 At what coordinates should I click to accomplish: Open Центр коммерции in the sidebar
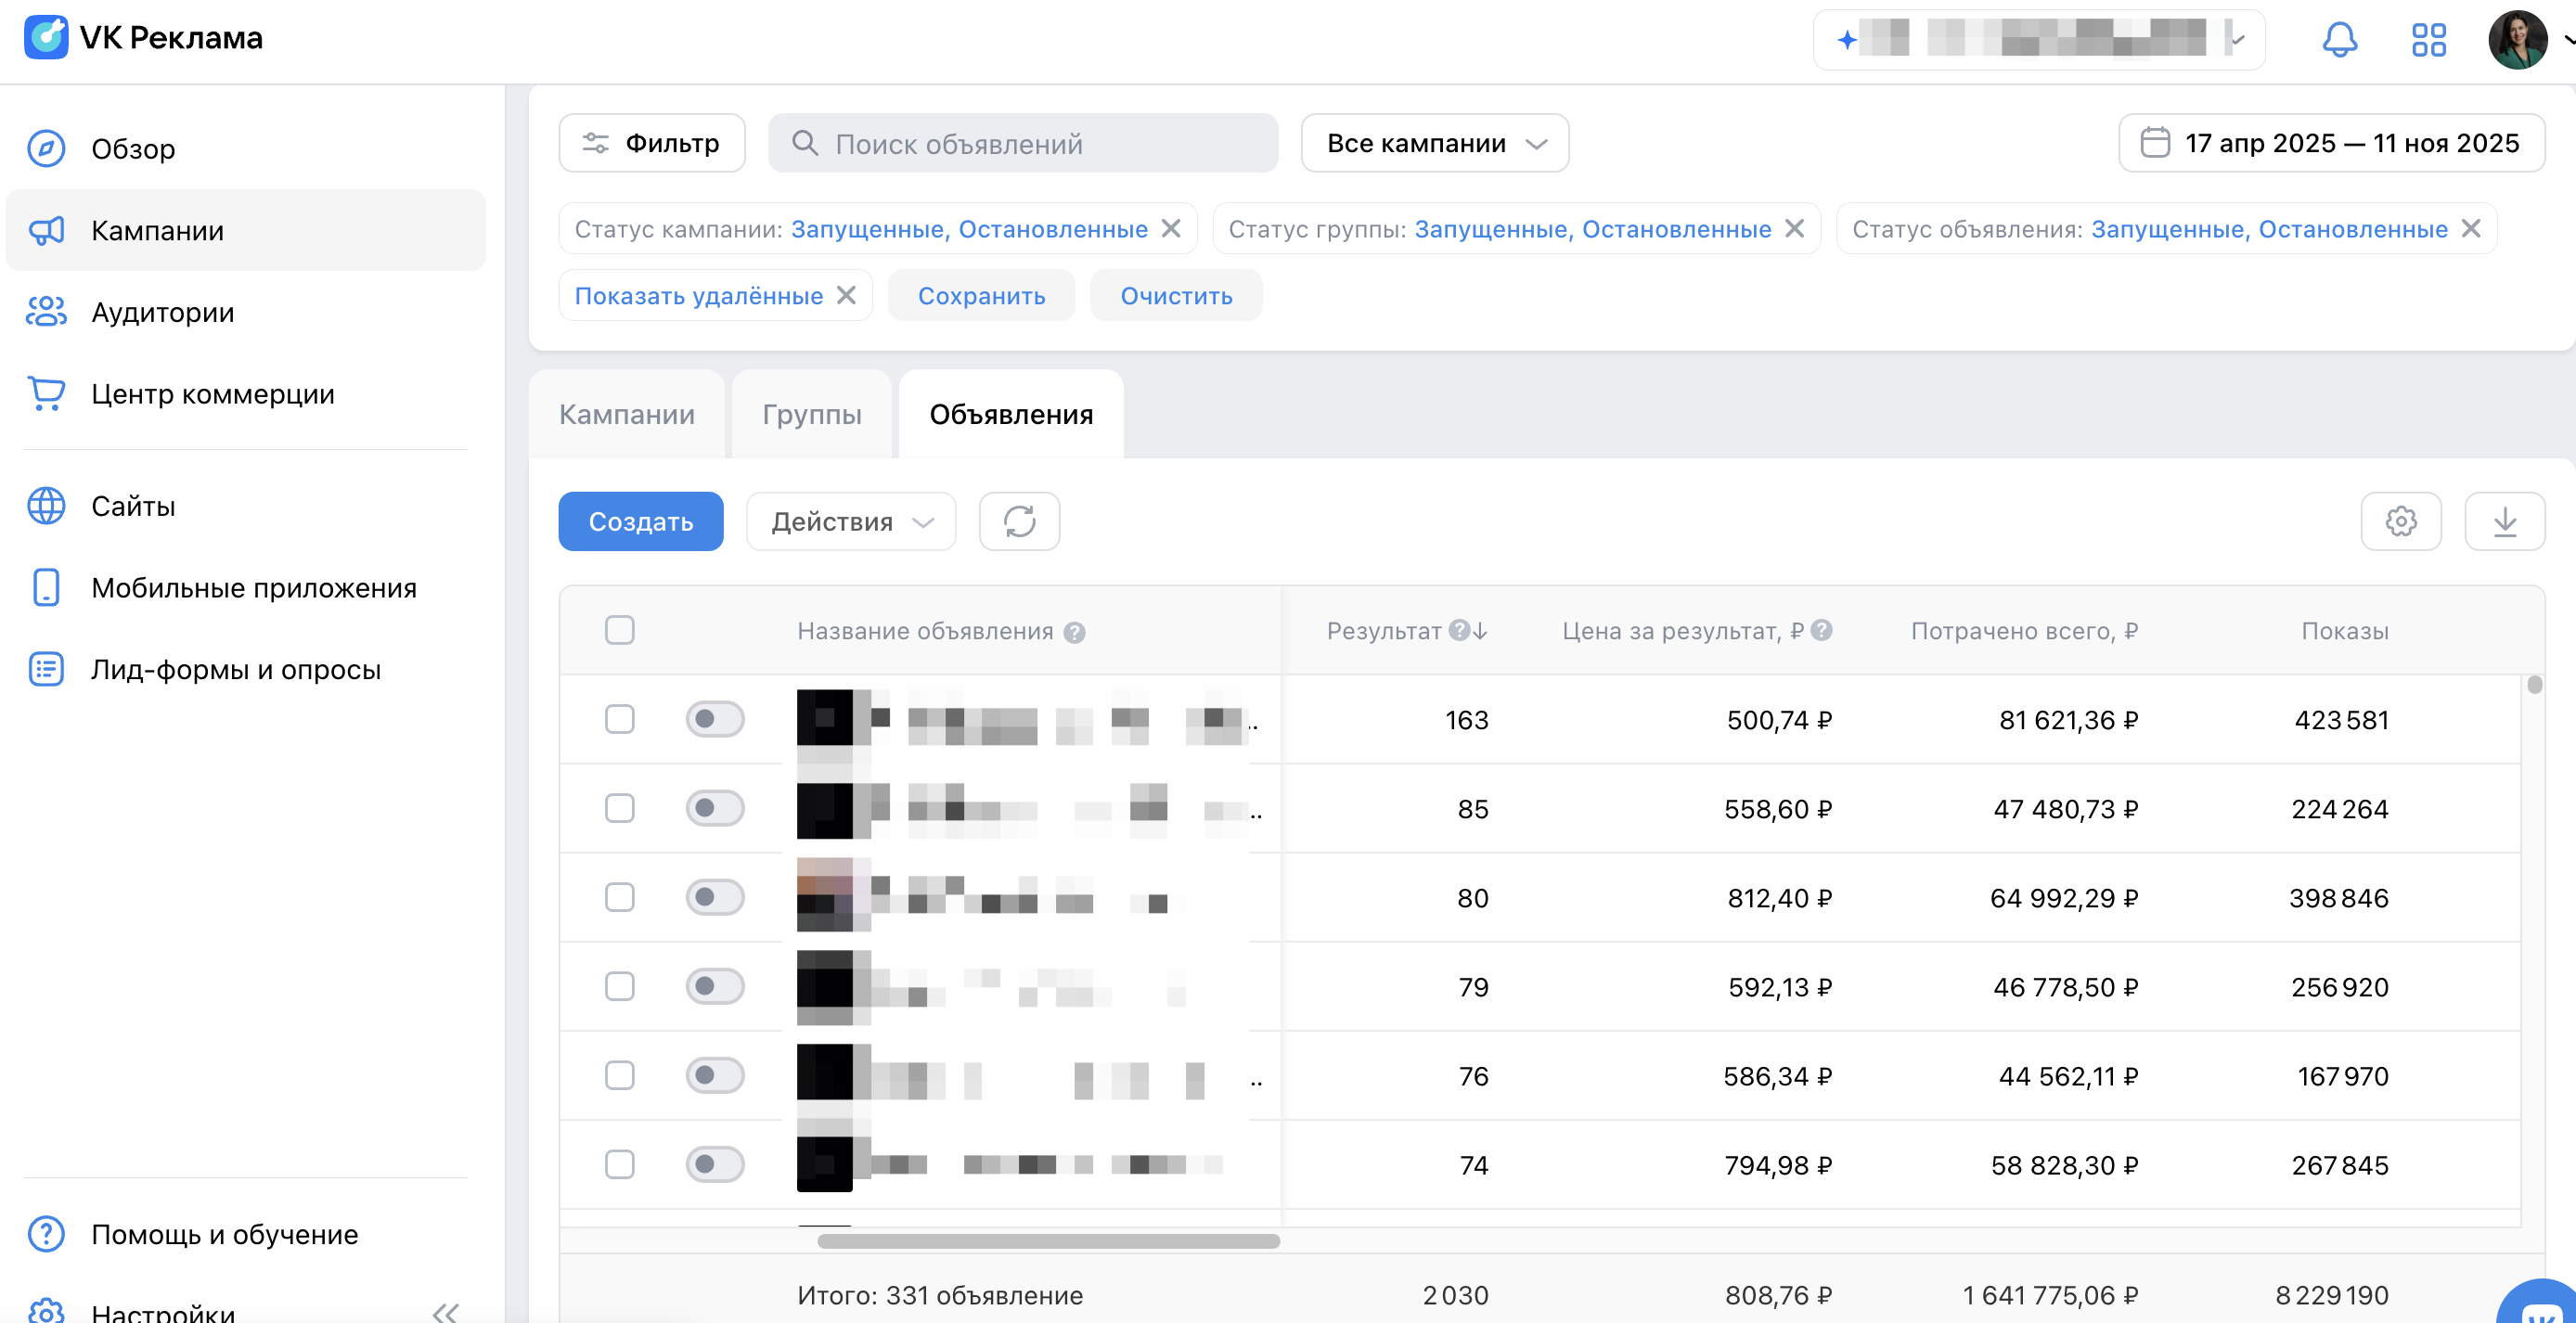[246, 394]
